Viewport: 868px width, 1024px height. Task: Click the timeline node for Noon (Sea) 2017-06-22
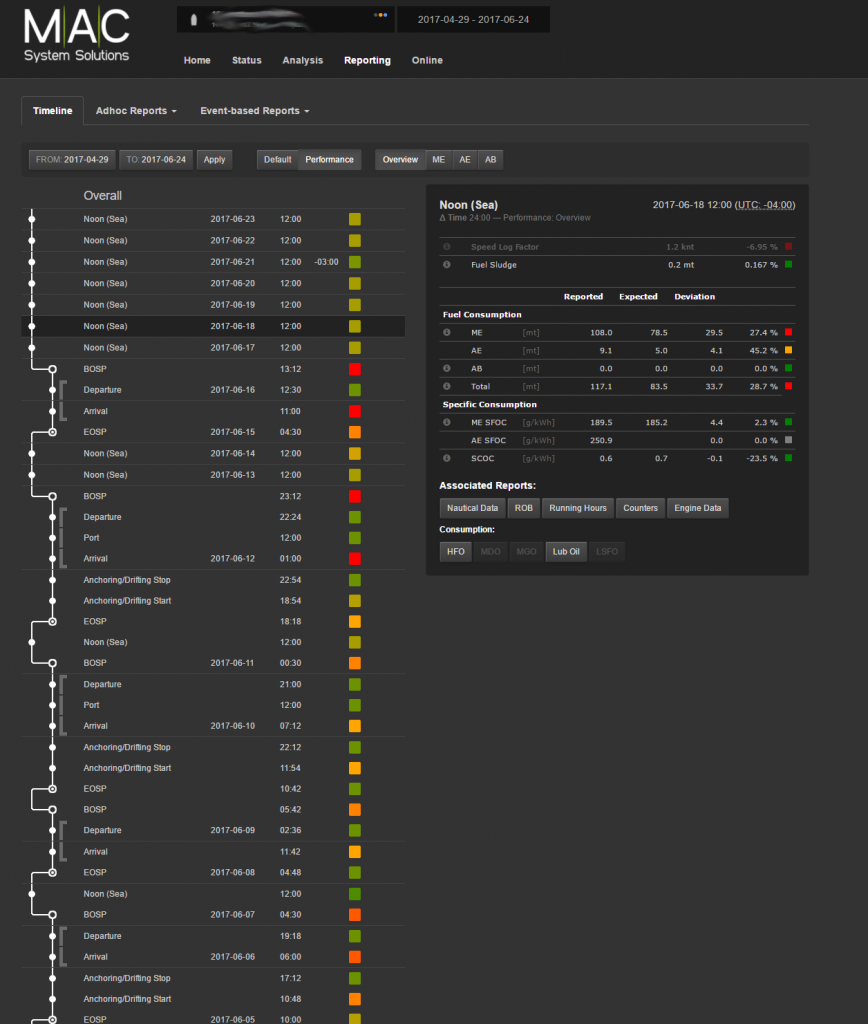[32, 241]
